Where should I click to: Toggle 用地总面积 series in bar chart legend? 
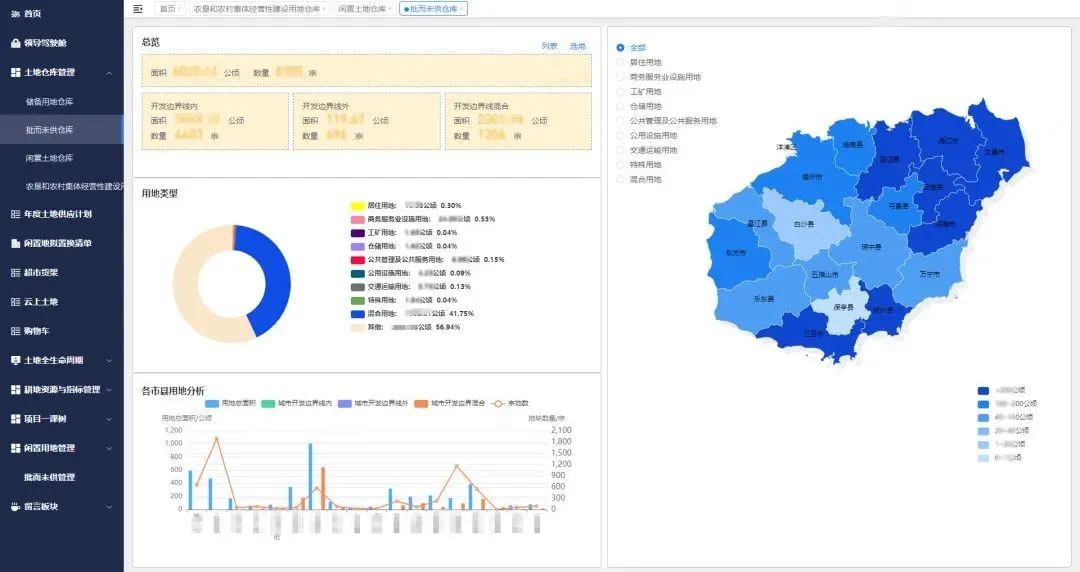click(x=231, y=403)
